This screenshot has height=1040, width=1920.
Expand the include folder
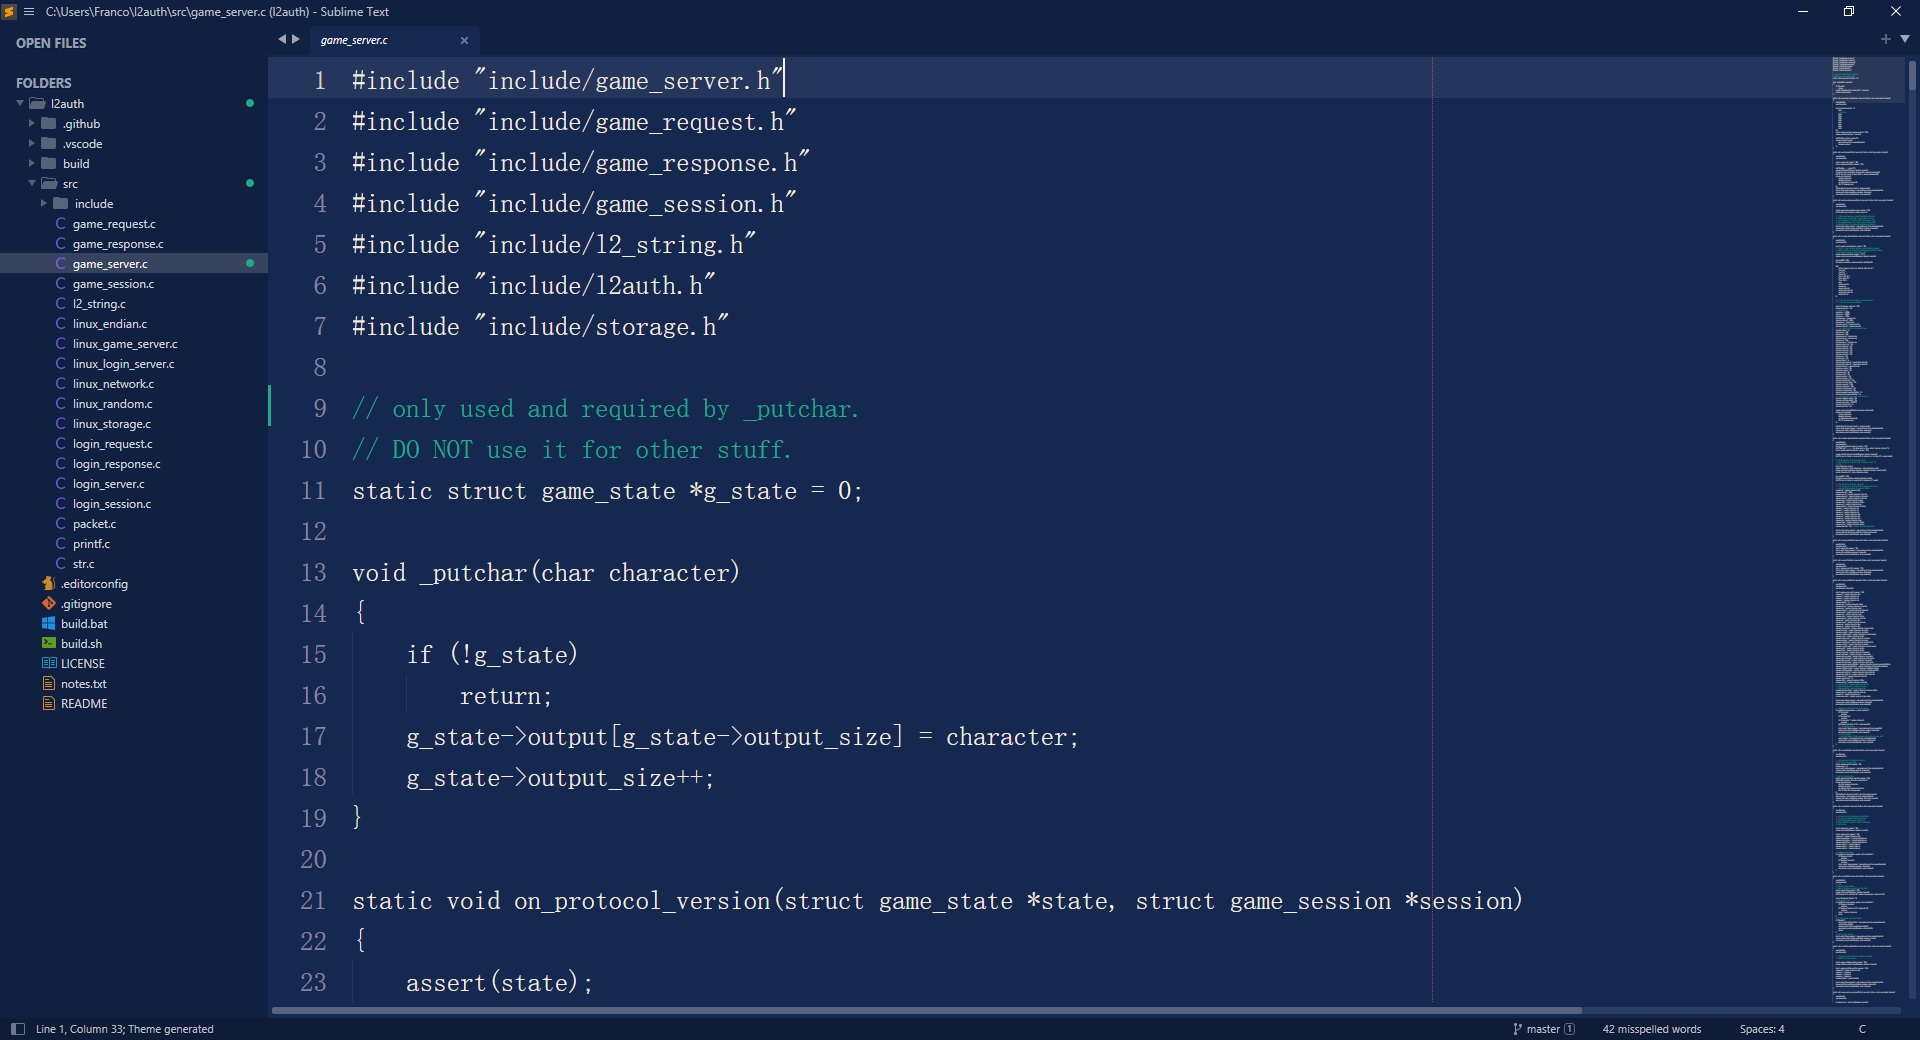coord(44,204)
